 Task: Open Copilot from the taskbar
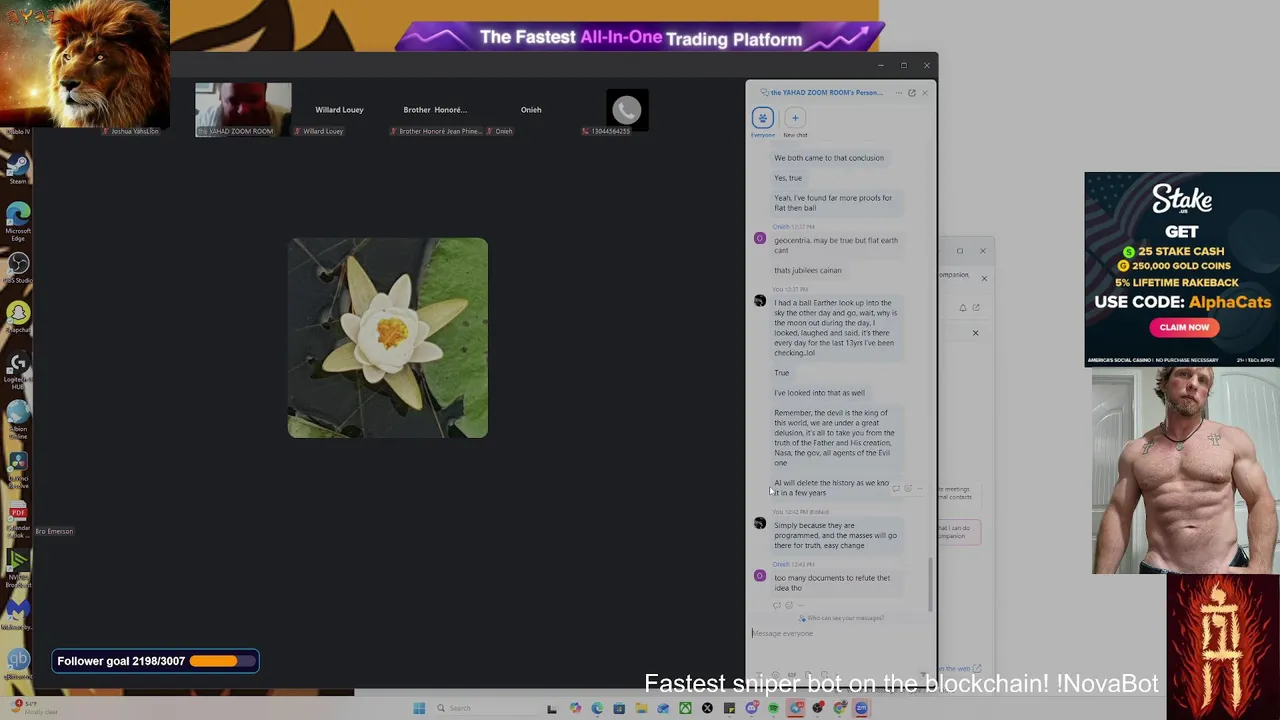tap(575, 708)
